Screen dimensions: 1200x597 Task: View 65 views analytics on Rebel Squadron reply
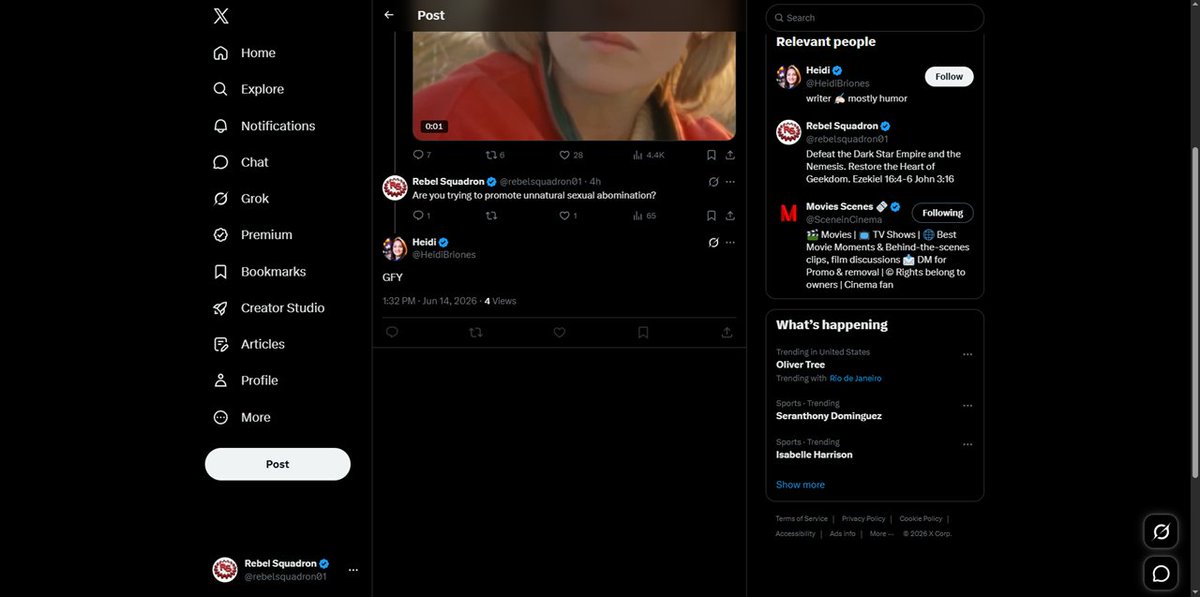point(644,215)
